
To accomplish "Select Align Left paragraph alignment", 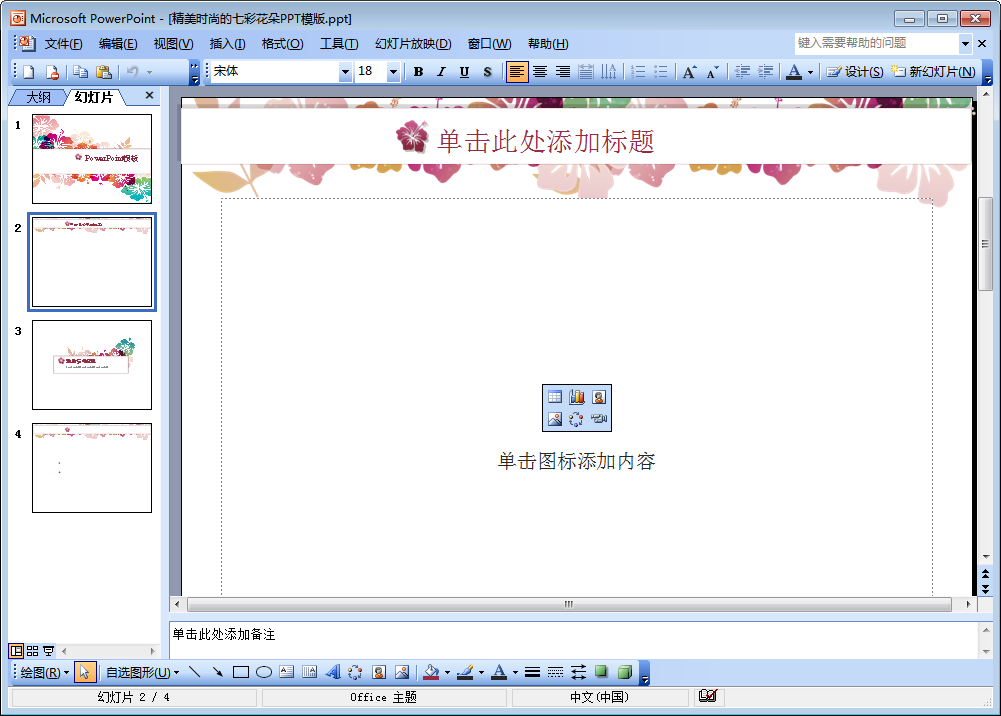I will [x=516, y=71].
